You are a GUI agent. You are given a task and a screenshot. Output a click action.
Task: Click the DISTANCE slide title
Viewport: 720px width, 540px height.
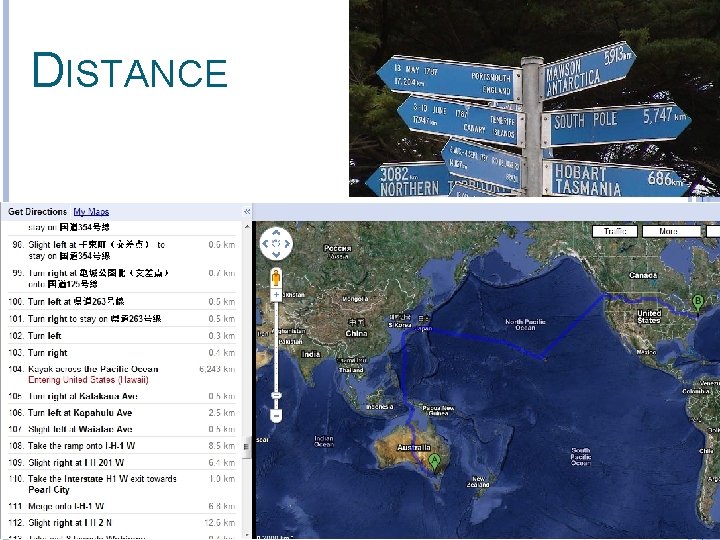(x=130, y=70)
